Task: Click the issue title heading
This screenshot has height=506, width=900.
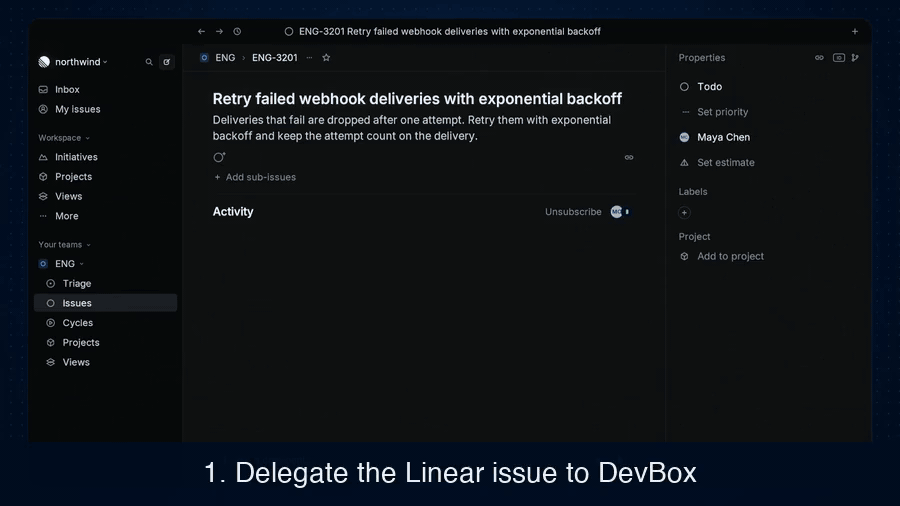Action: point(417,99)
